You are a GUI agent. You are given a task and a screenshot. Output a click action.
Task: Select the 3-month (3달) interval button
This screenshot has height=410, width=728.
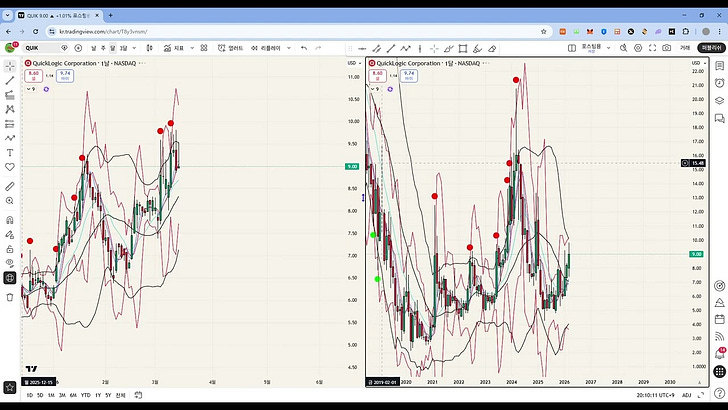(124, 48)
